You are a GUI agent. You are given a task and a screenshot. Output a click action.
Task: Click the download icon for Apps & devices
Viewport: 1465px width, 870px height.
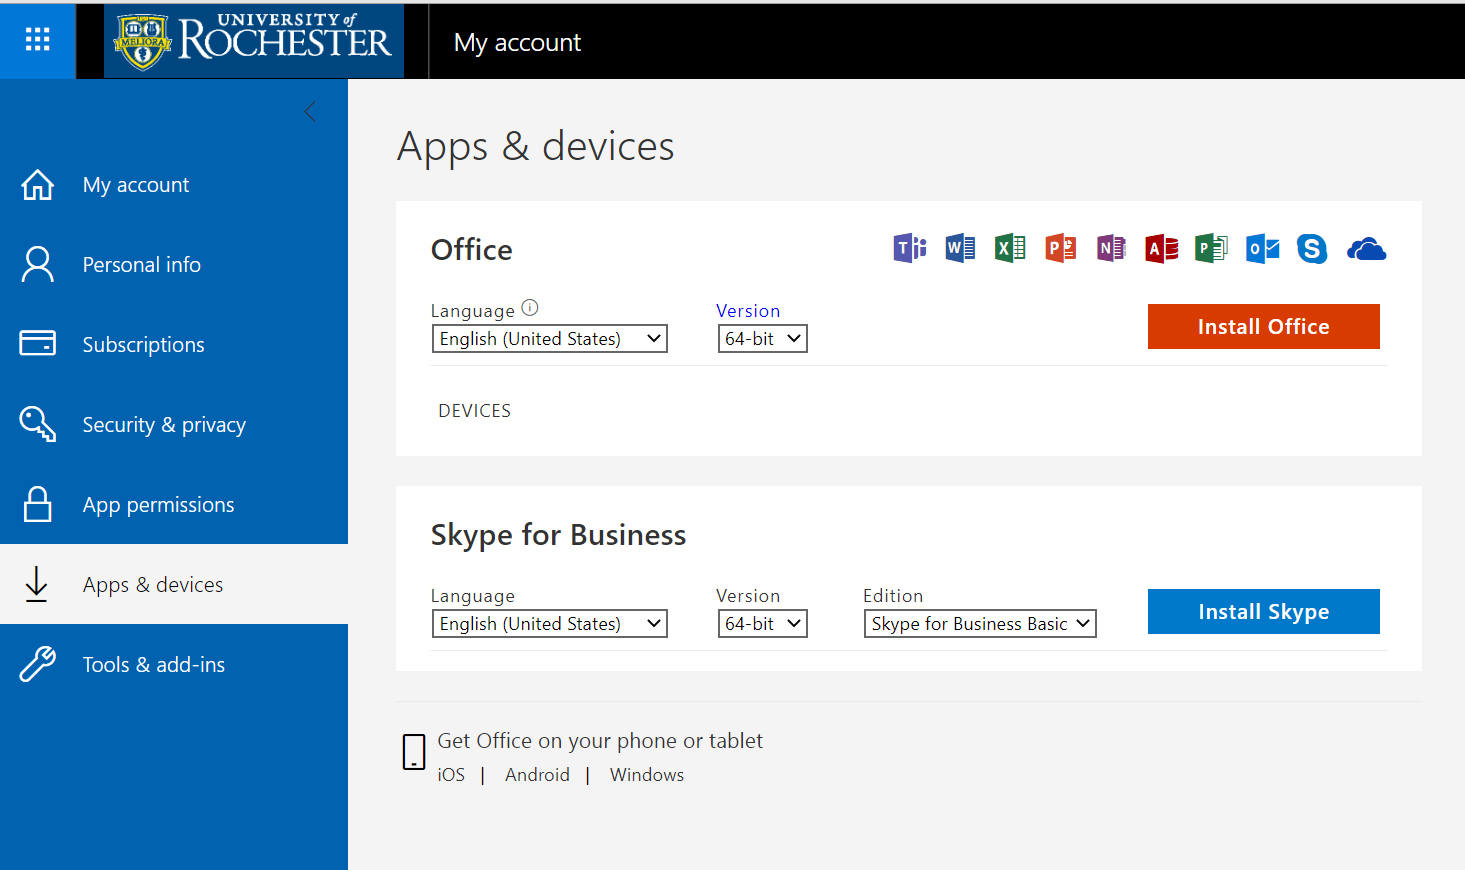[37, 584]
